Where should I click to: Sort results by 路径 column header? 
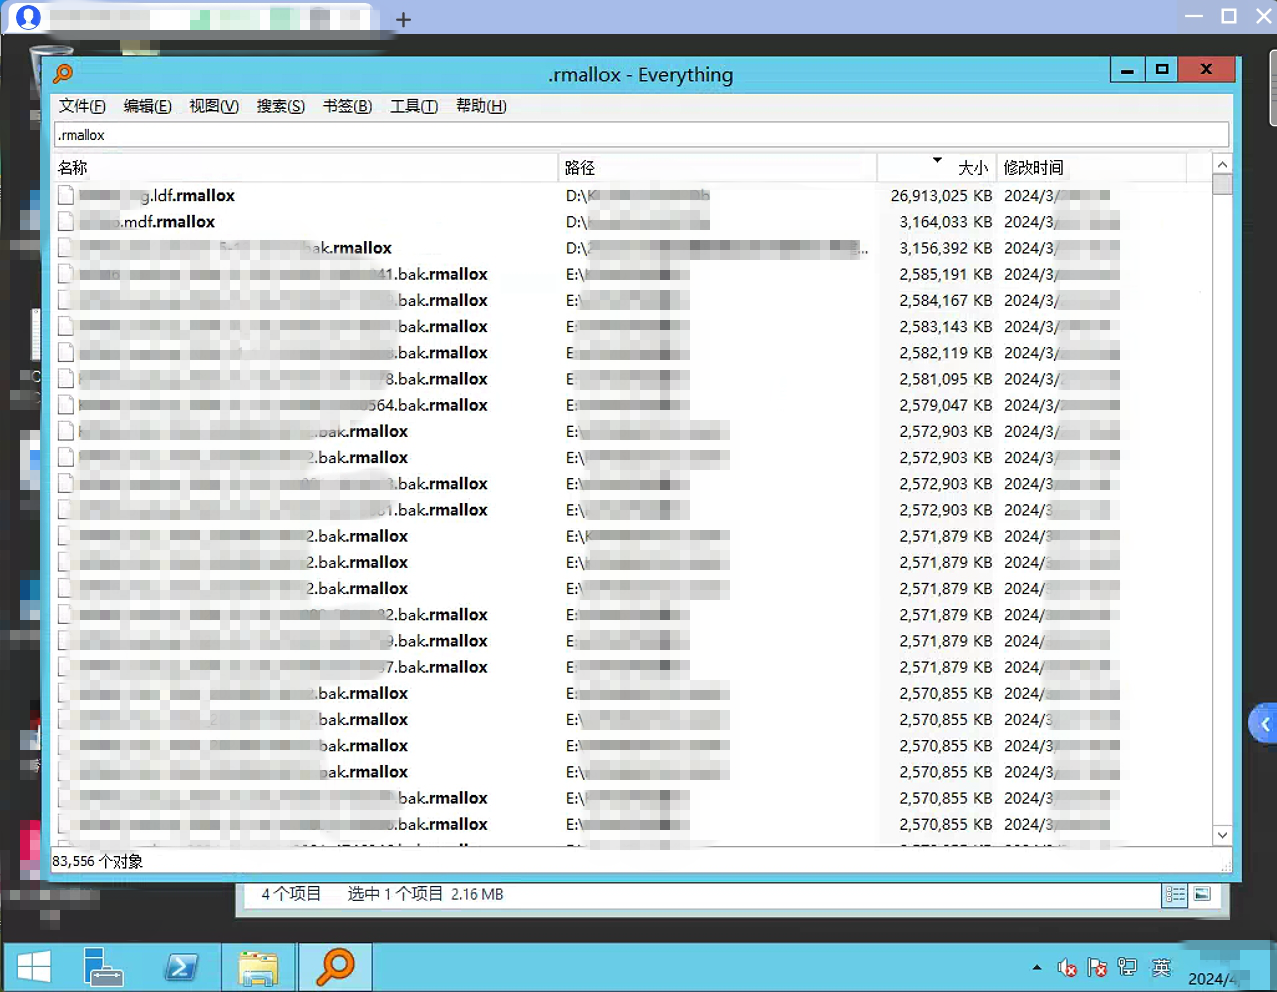point(718,168)
